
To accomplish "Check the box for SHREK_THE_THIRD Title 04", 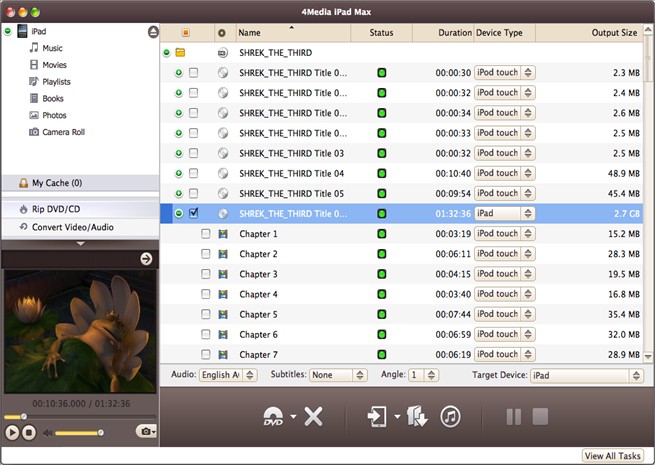I will [x=193, y=173].
